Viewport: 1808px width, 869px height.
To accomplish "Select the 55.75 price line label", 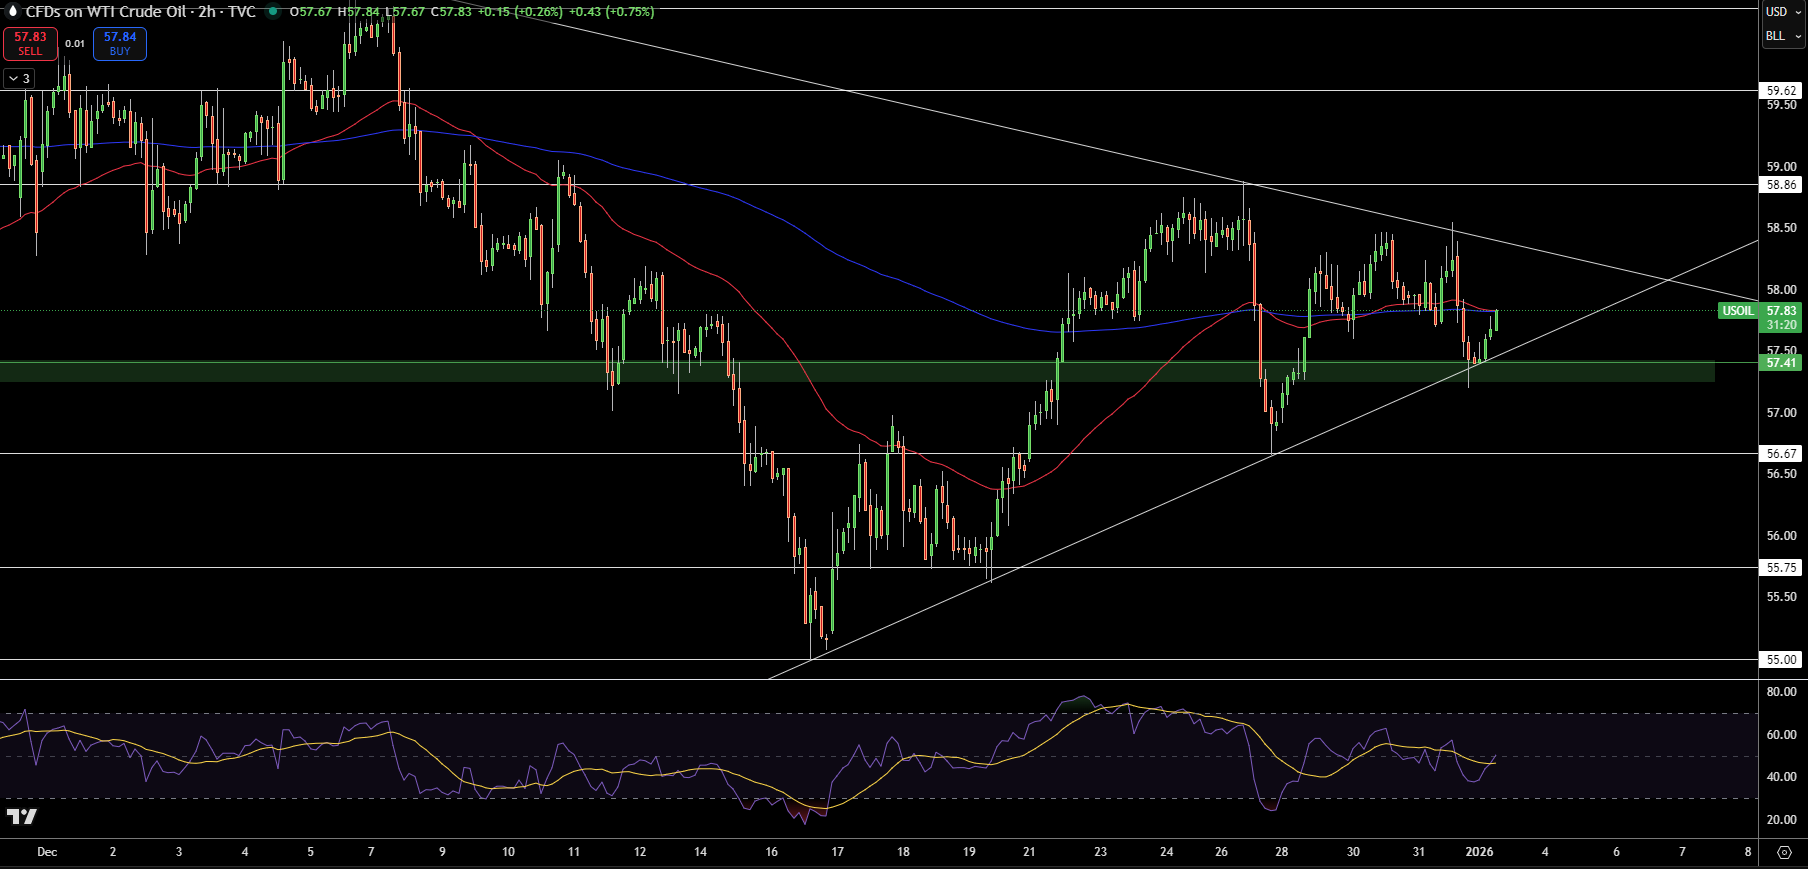I will point(1781,568).
